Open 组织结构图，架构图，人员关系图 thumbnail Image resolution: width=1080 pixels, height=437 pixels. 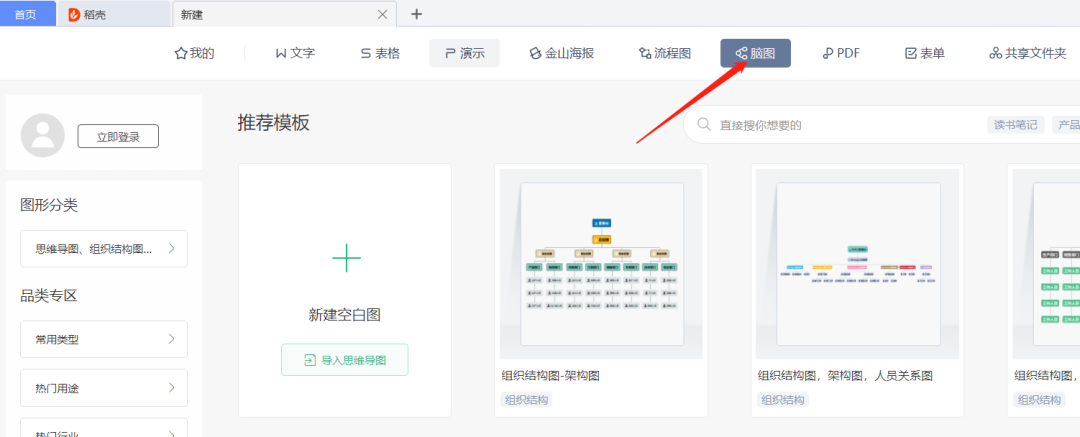click(x=858, y=264)
